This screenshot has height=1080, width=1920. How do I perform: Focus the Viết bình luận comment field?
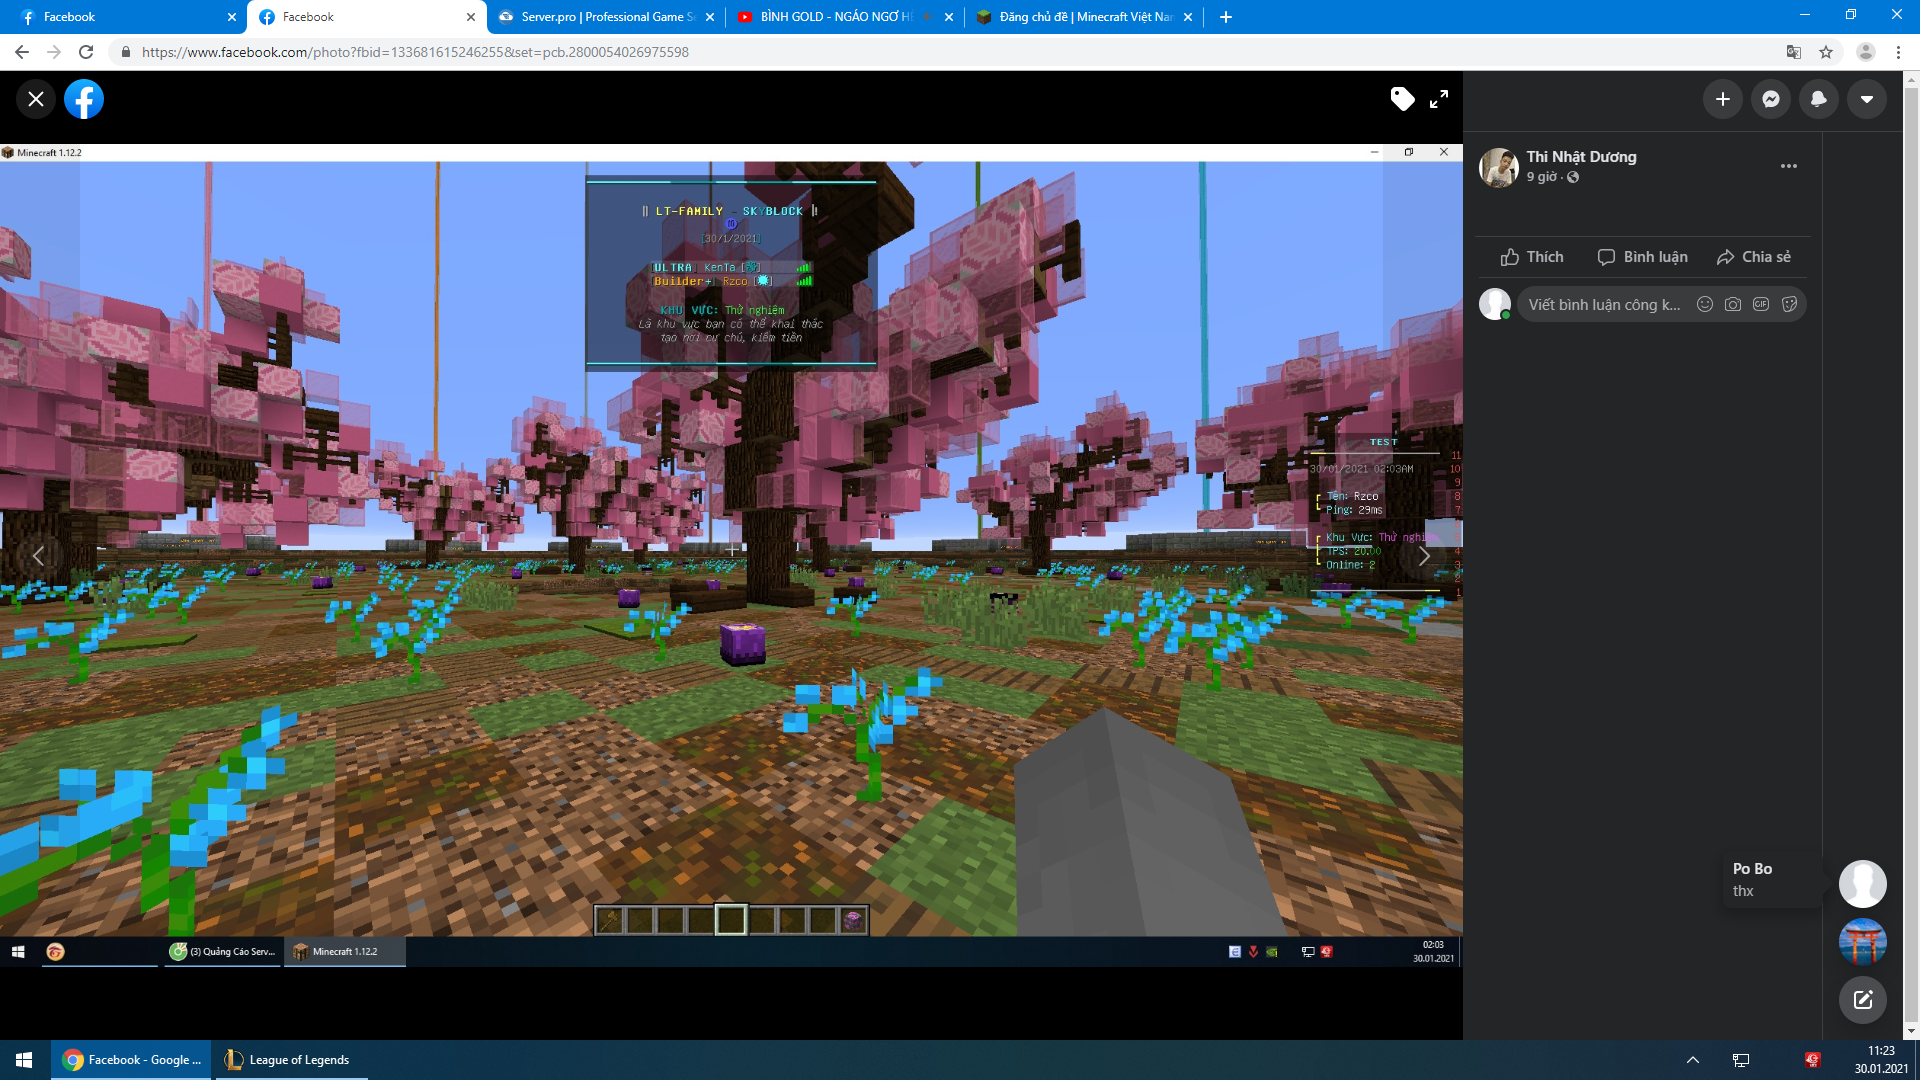[x=1604, y=305]
